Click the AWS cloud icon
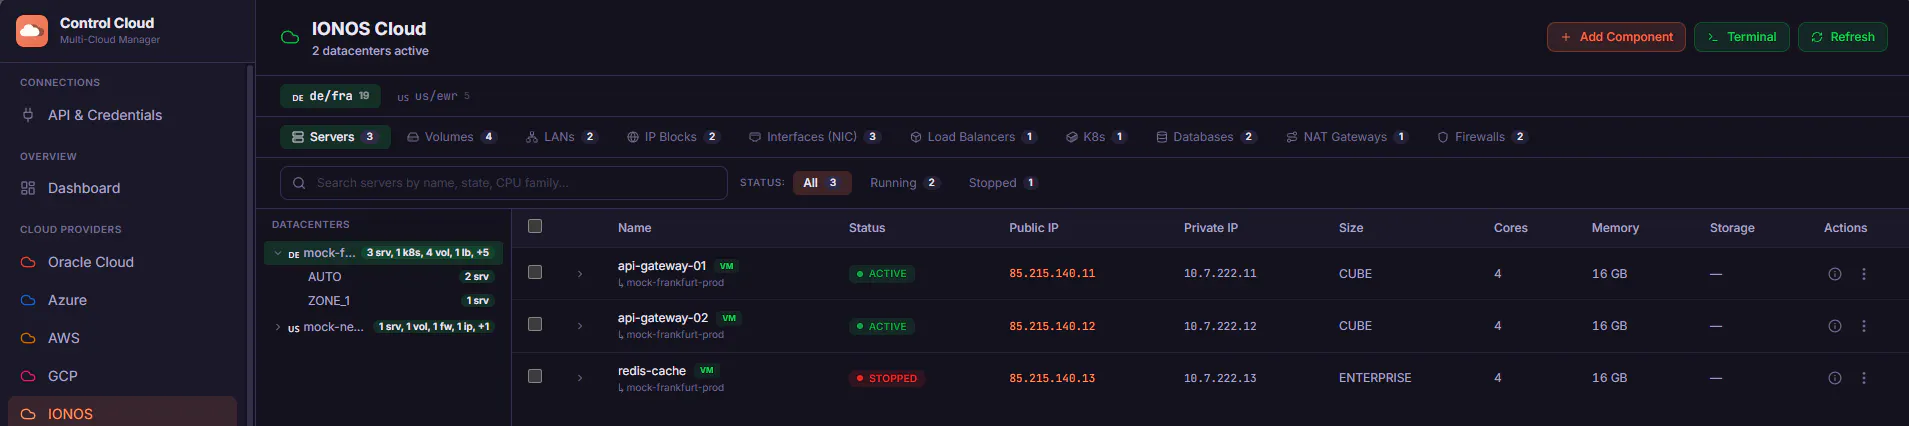 pos(28,338)
